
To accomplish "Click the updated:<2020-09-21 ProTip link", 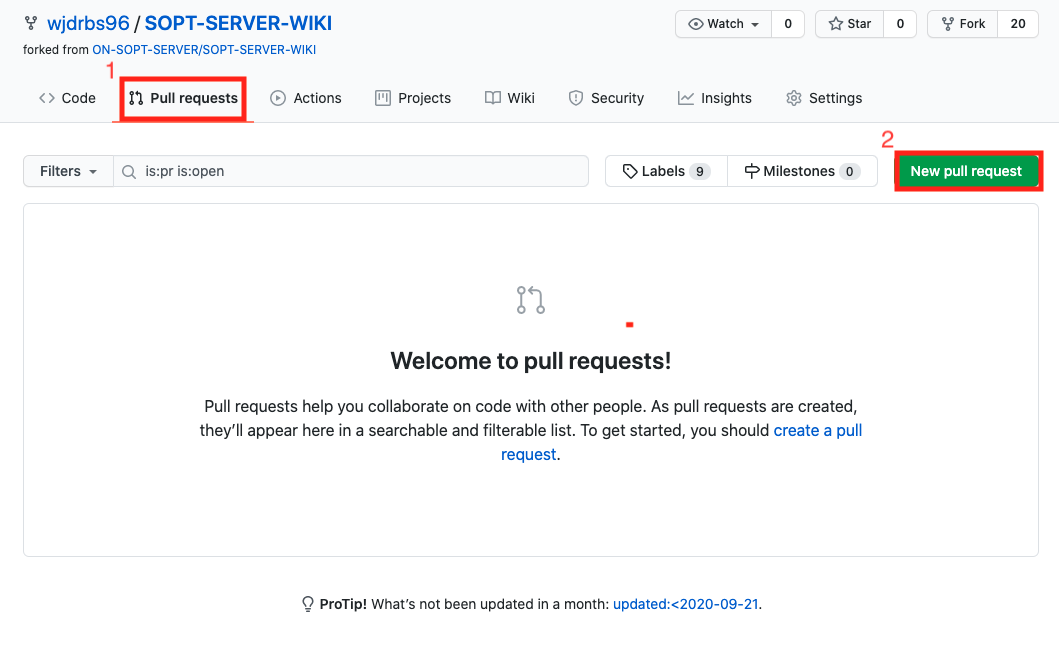I will coord(686,604).
